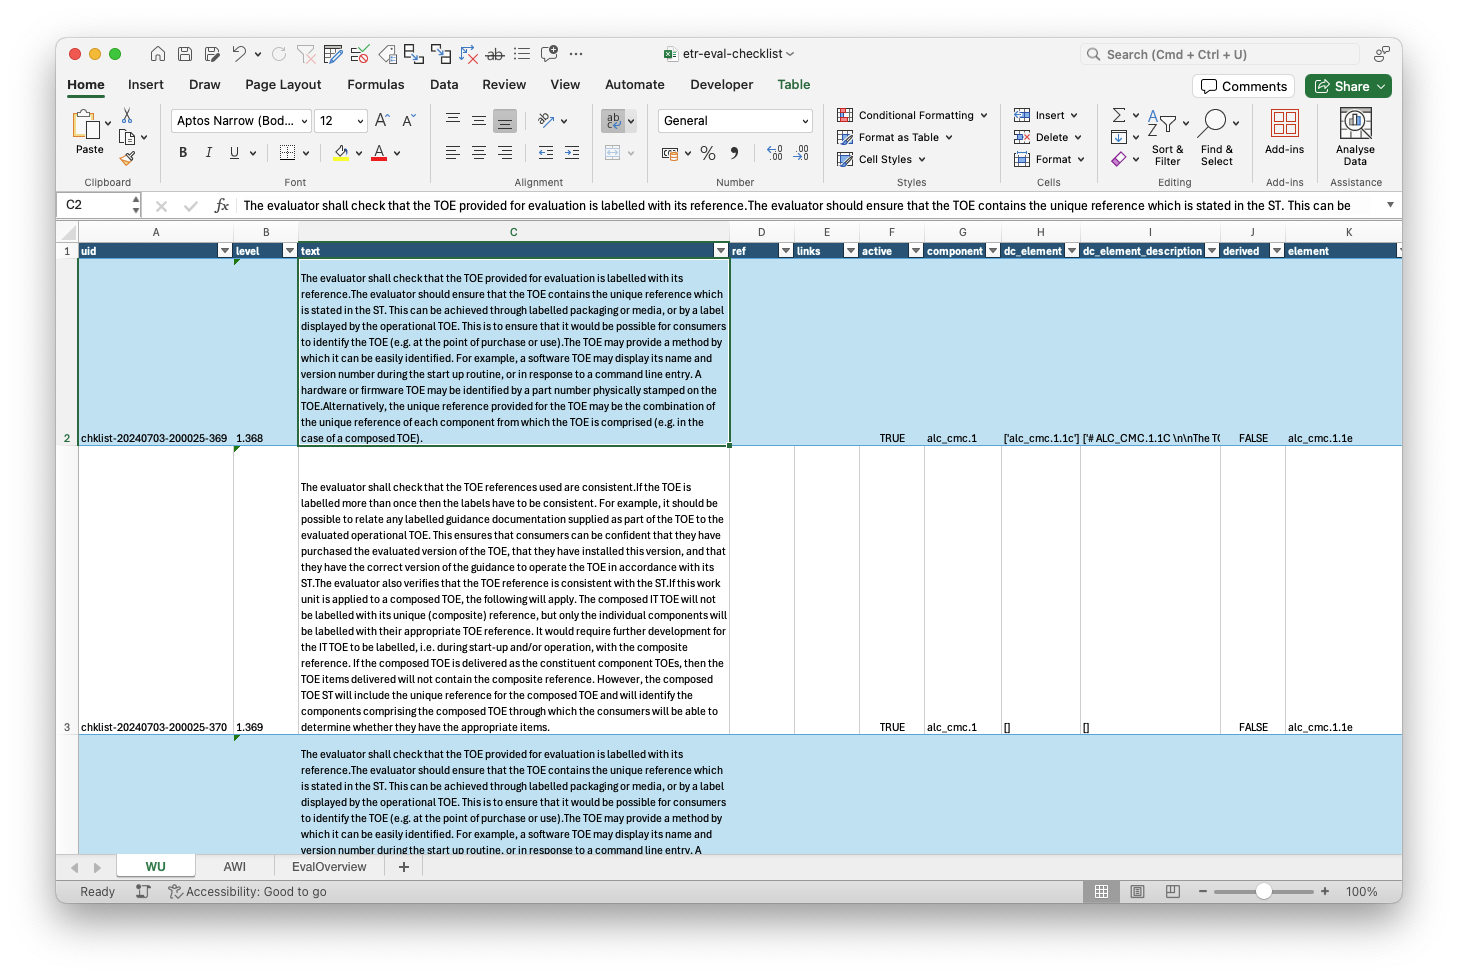Screen dimensions: 1458x977
Task: Toggle italic formatting
Action: 208,152
